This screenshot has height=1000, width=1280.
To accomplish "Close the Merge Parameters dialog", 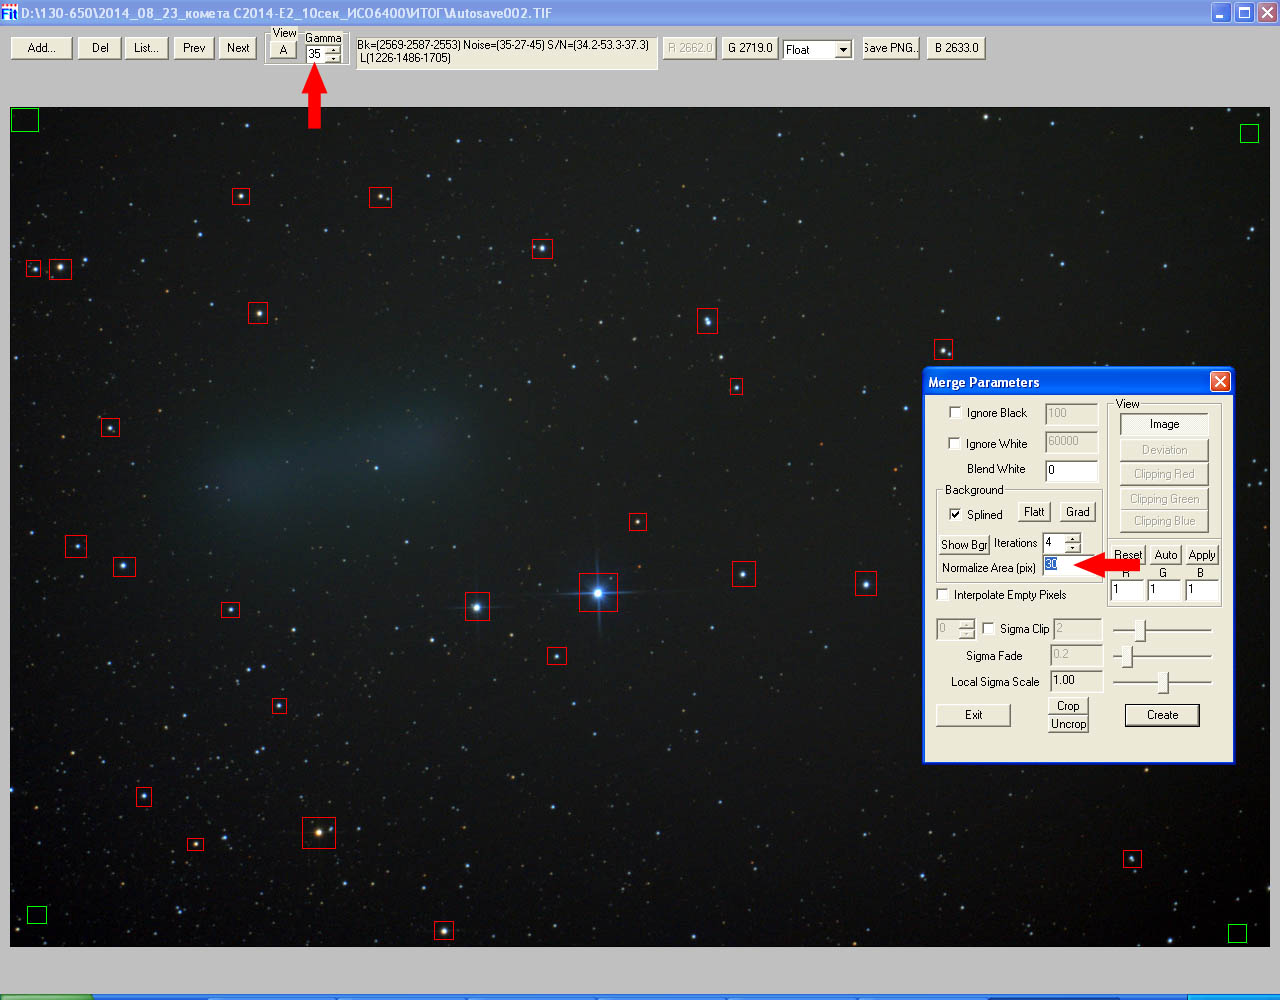I will tap(1219, 382).
